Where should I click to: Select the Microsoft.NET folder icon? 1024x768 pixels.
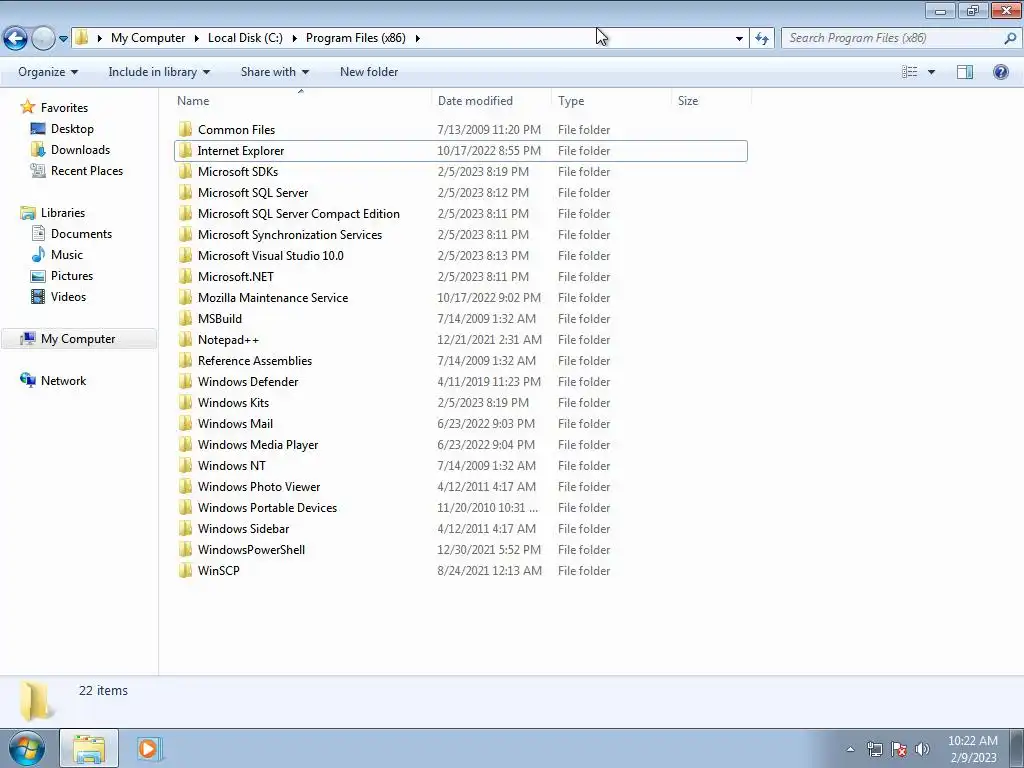pyautogui.click(x=185, y=276)
